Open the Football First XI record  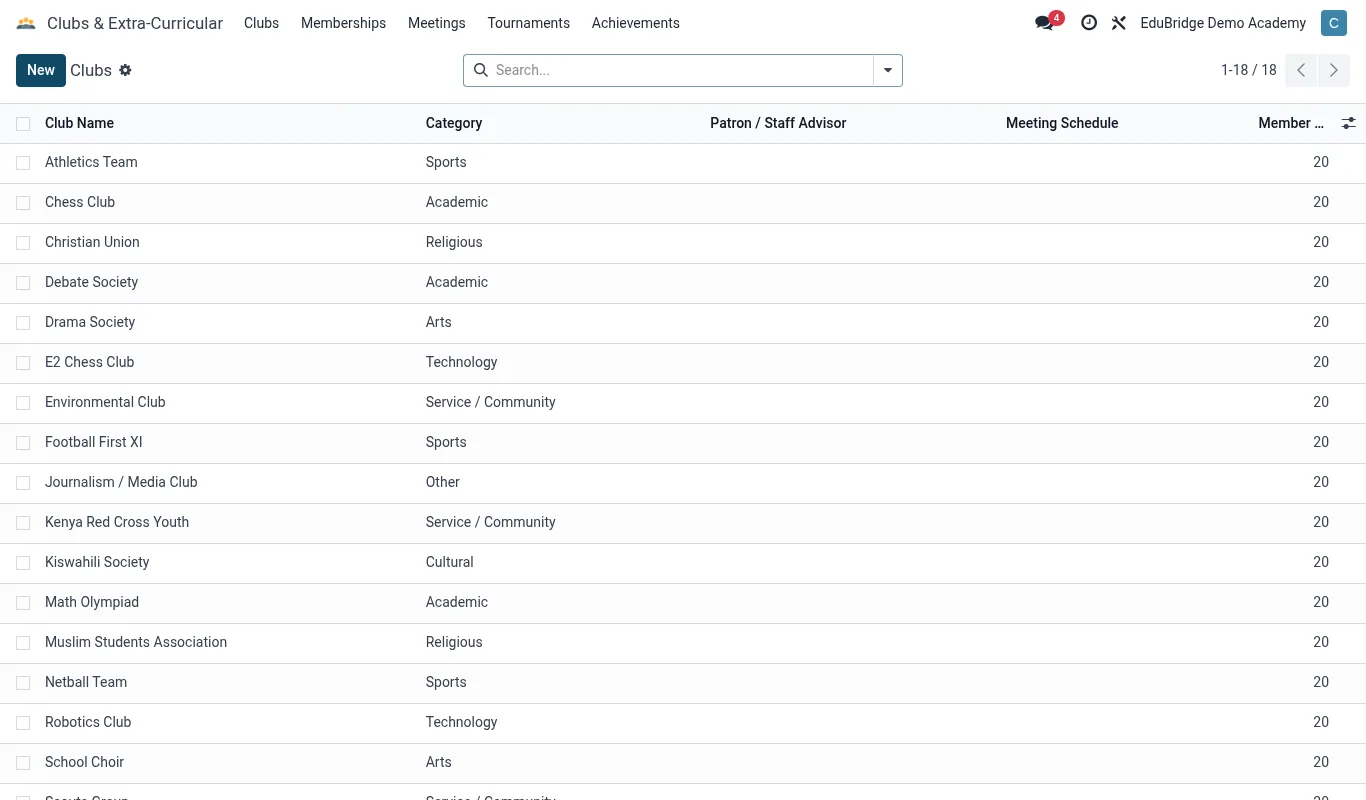94,442
